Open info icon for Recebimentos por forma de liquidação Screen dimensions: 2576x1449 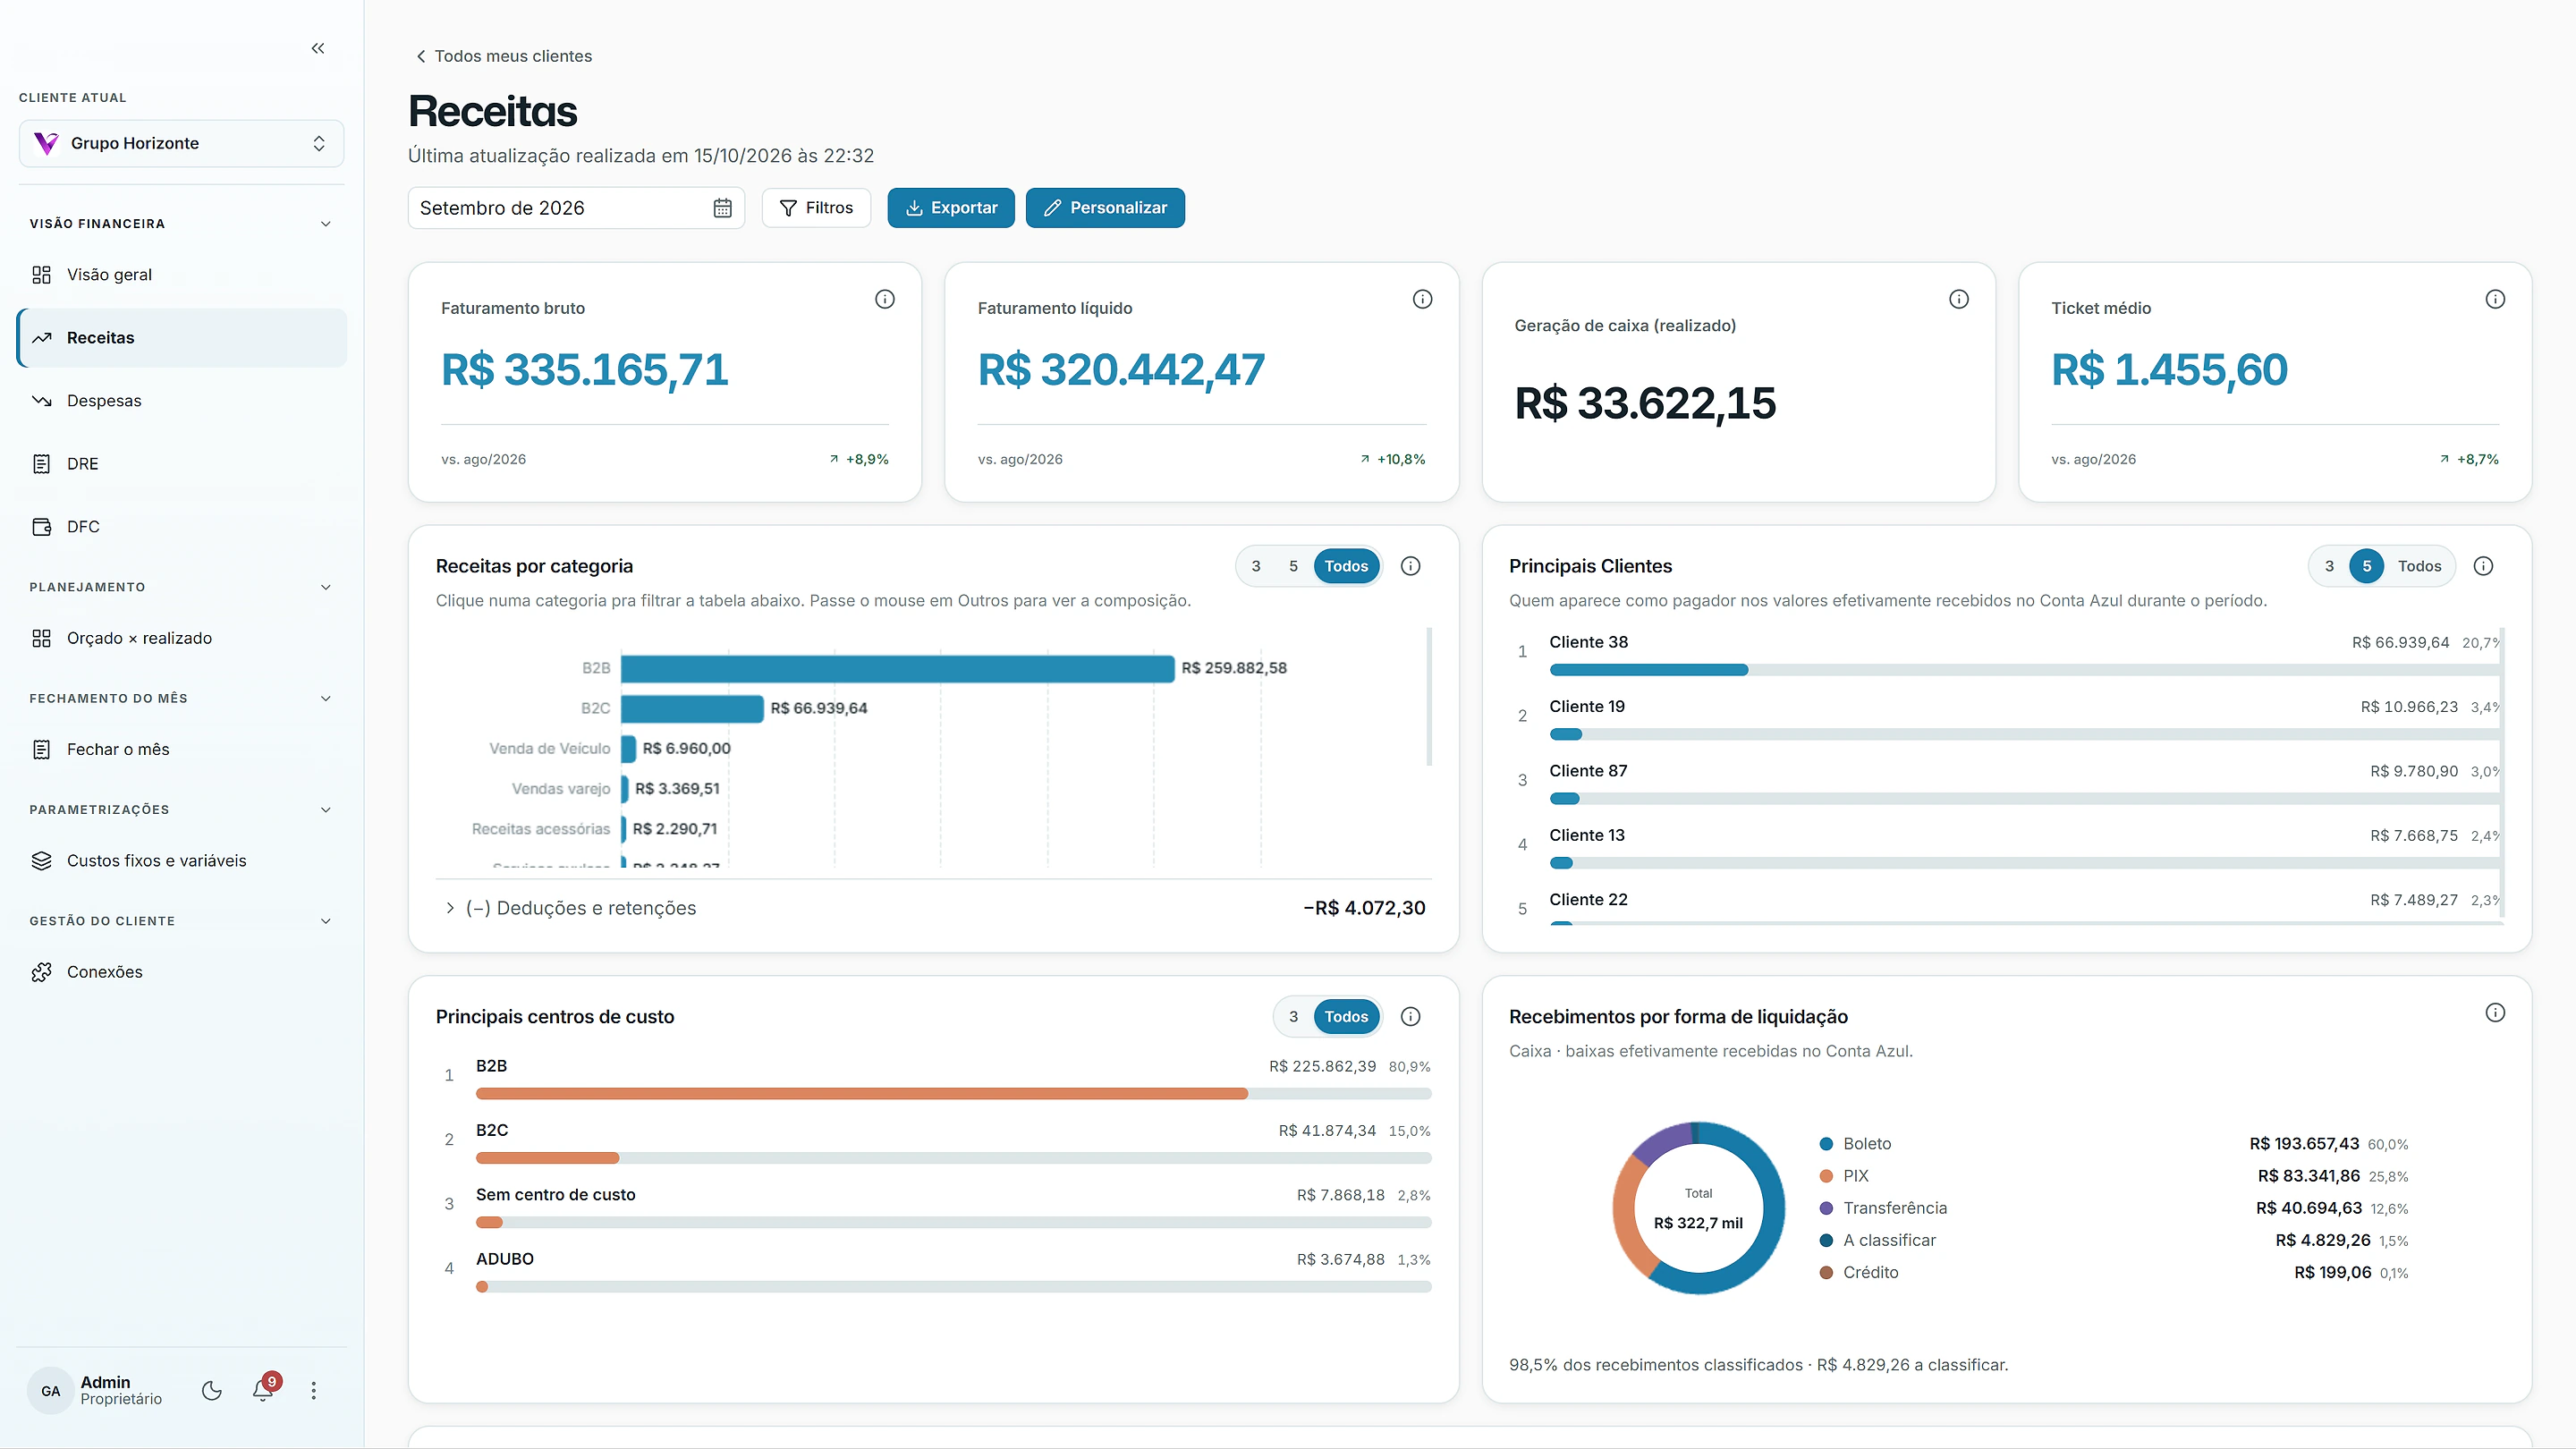pyautogui.click(x=2495, y=1013)
